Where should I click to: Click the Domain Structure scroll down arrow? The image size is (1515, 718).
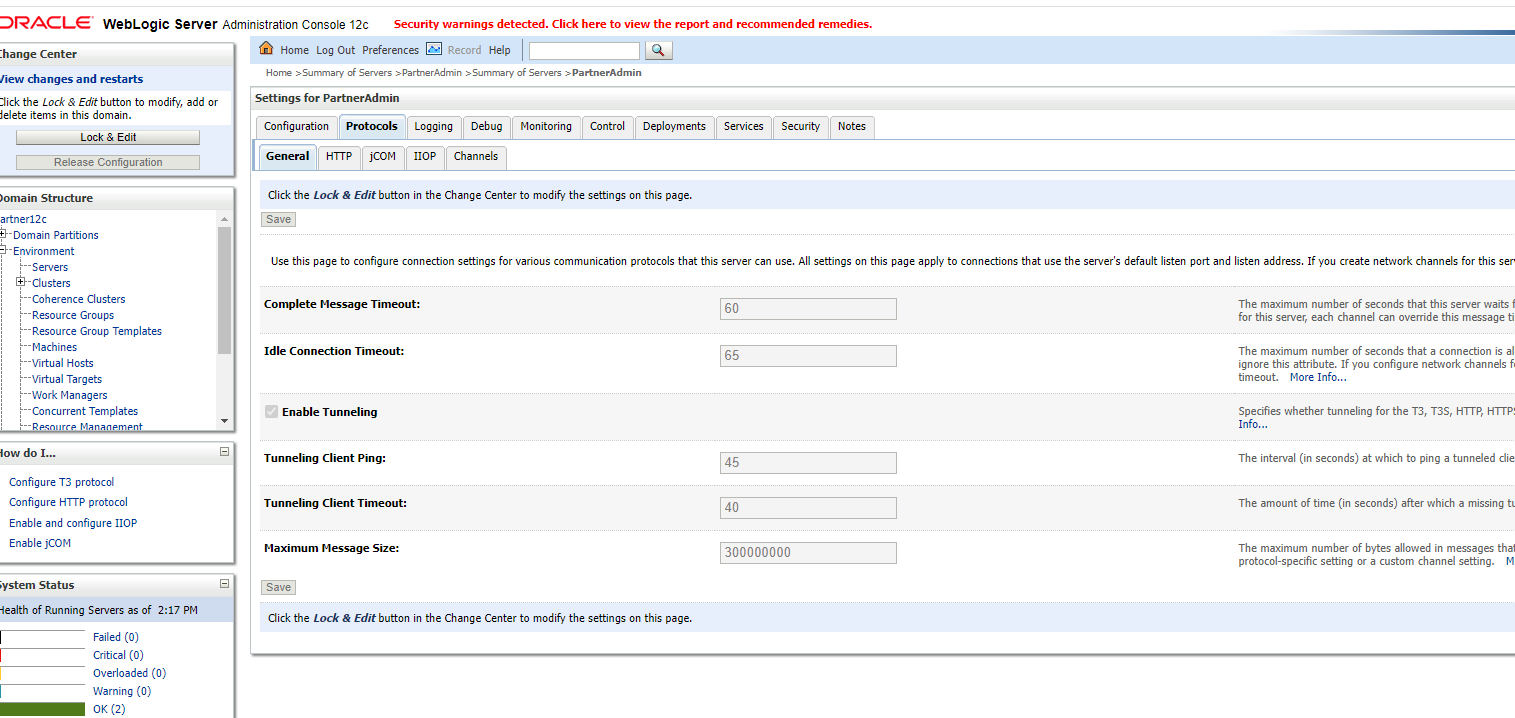pyautogui.click(x=224, y=421)
